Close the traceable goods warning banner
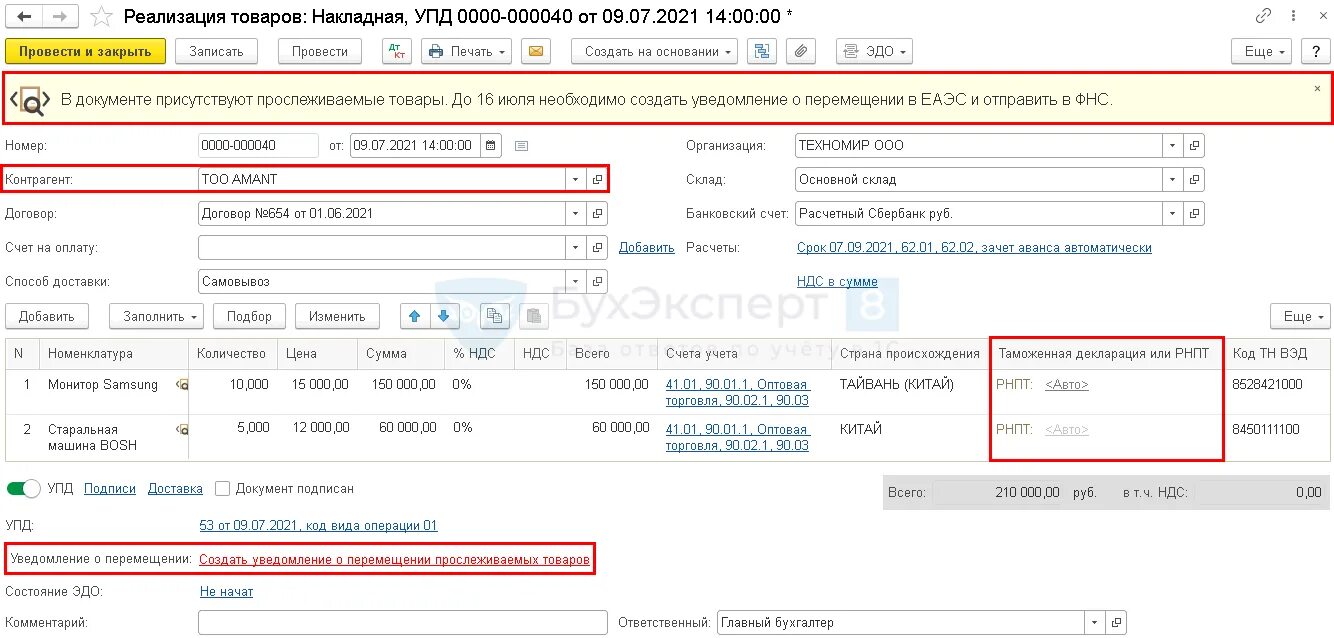Viewport: 1334px width, 638px height. point(1317,89)
